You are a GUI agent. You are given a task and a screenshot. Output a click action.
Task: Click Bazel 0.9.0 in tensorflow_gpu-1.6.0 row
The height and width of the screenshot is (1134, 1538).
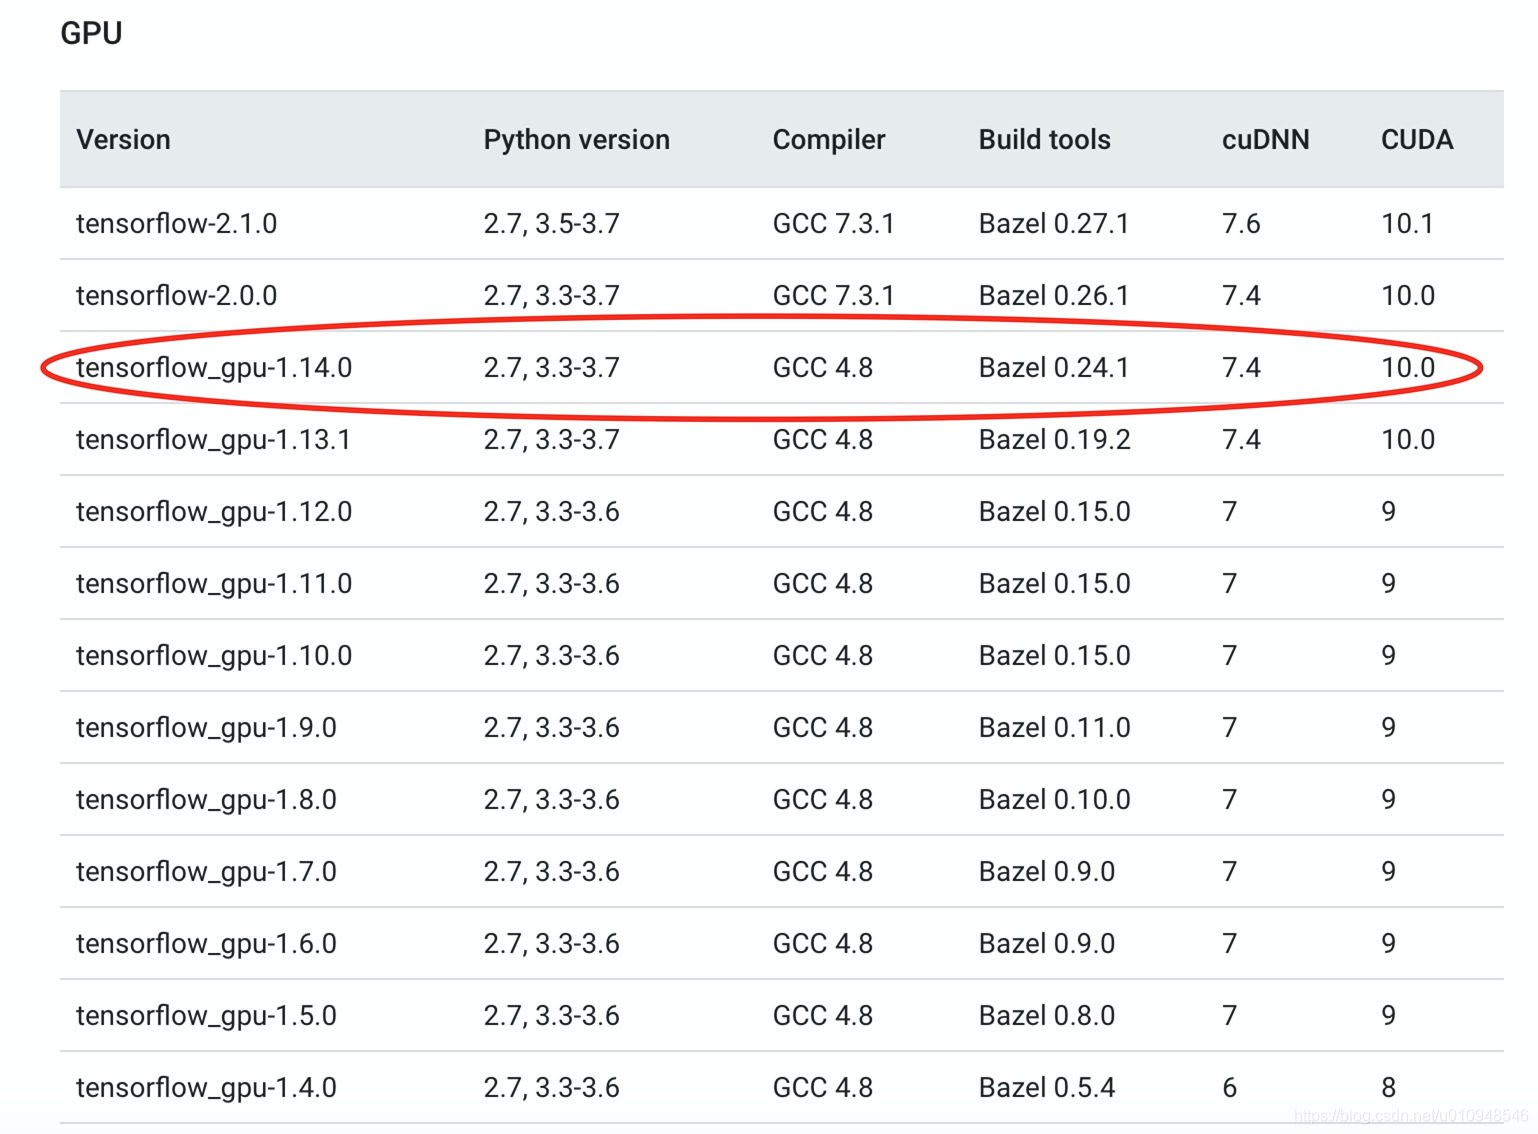[1046, 943]
